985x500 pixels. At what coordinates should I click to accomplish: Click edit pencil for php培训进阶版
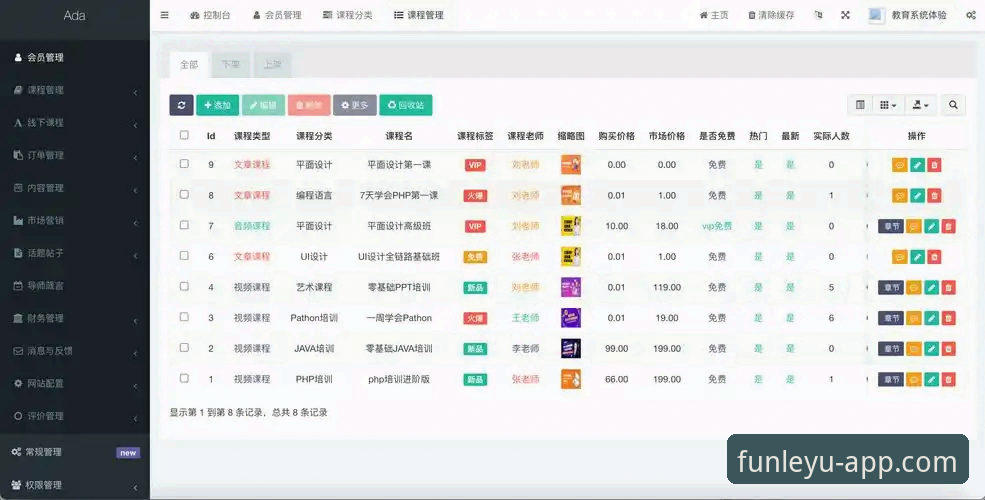click(x=931, y=379)
